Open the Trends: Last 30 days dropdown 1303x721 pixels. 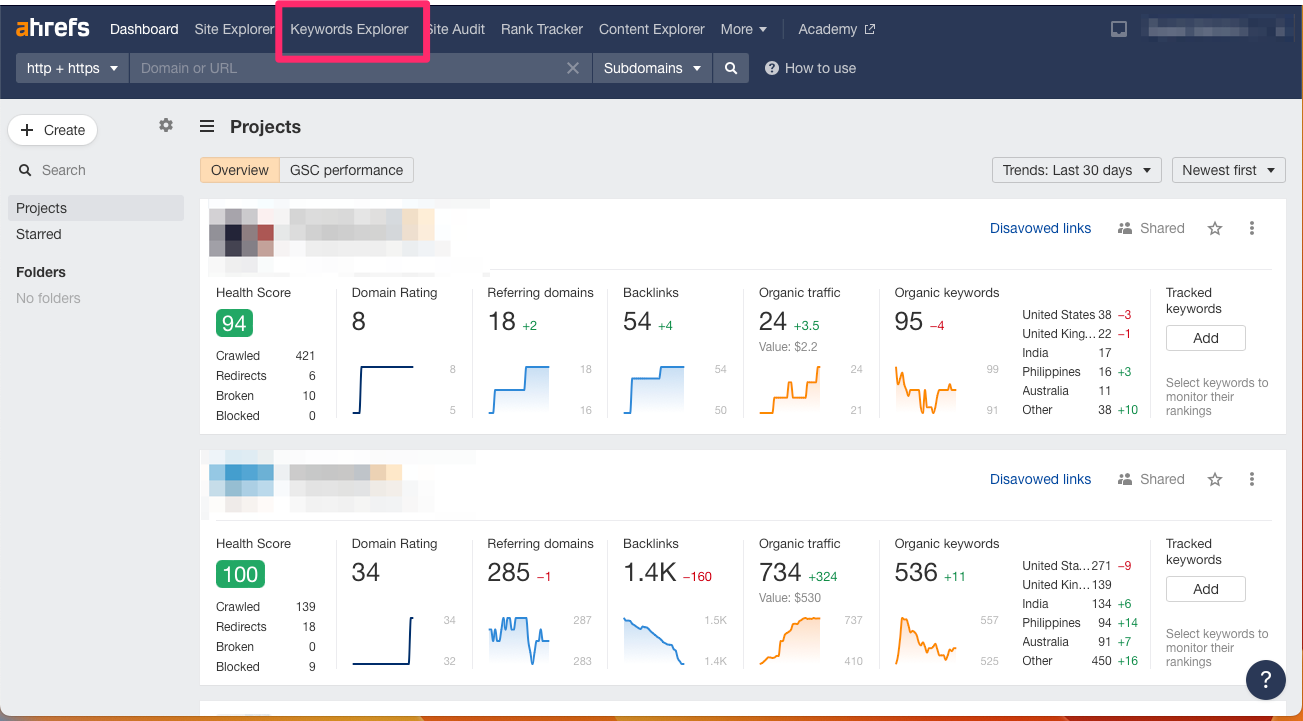pos(1077,170)
